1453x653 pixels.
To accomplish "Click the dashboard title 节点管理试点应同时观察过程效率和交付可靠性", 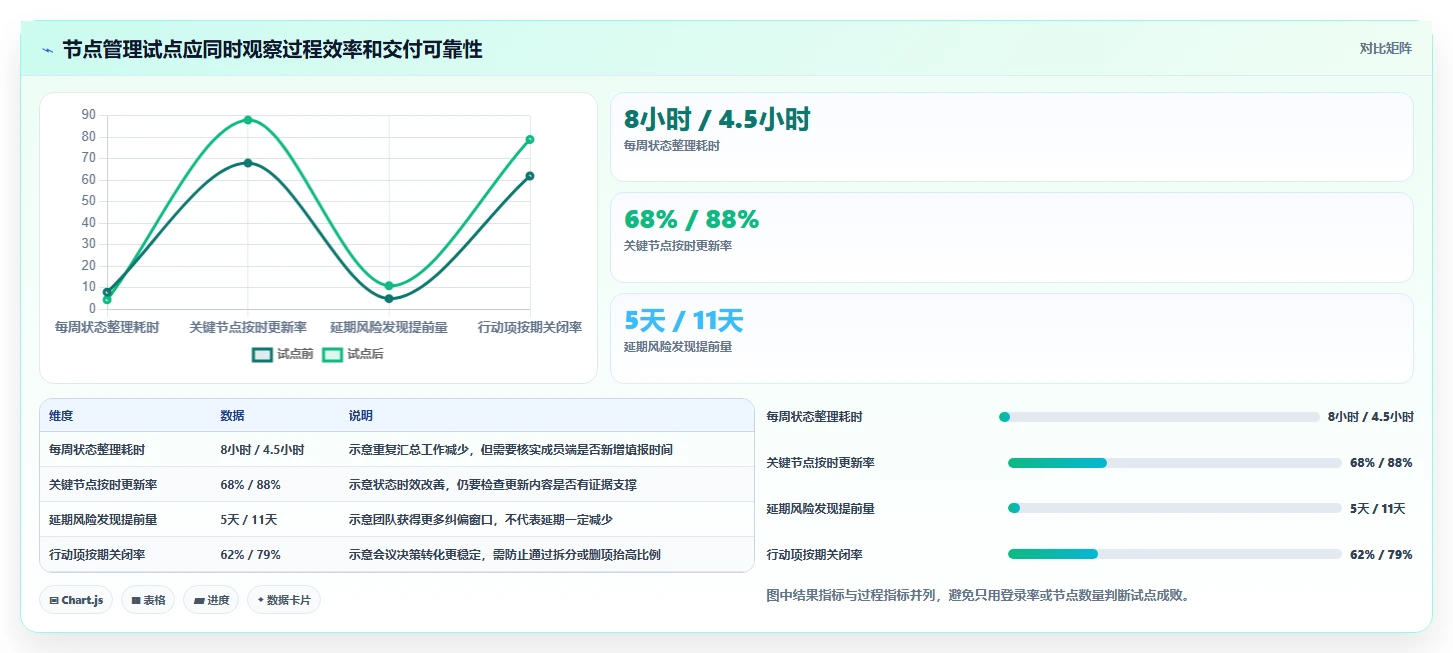I will pyautogui.click(x=272, y=49).
